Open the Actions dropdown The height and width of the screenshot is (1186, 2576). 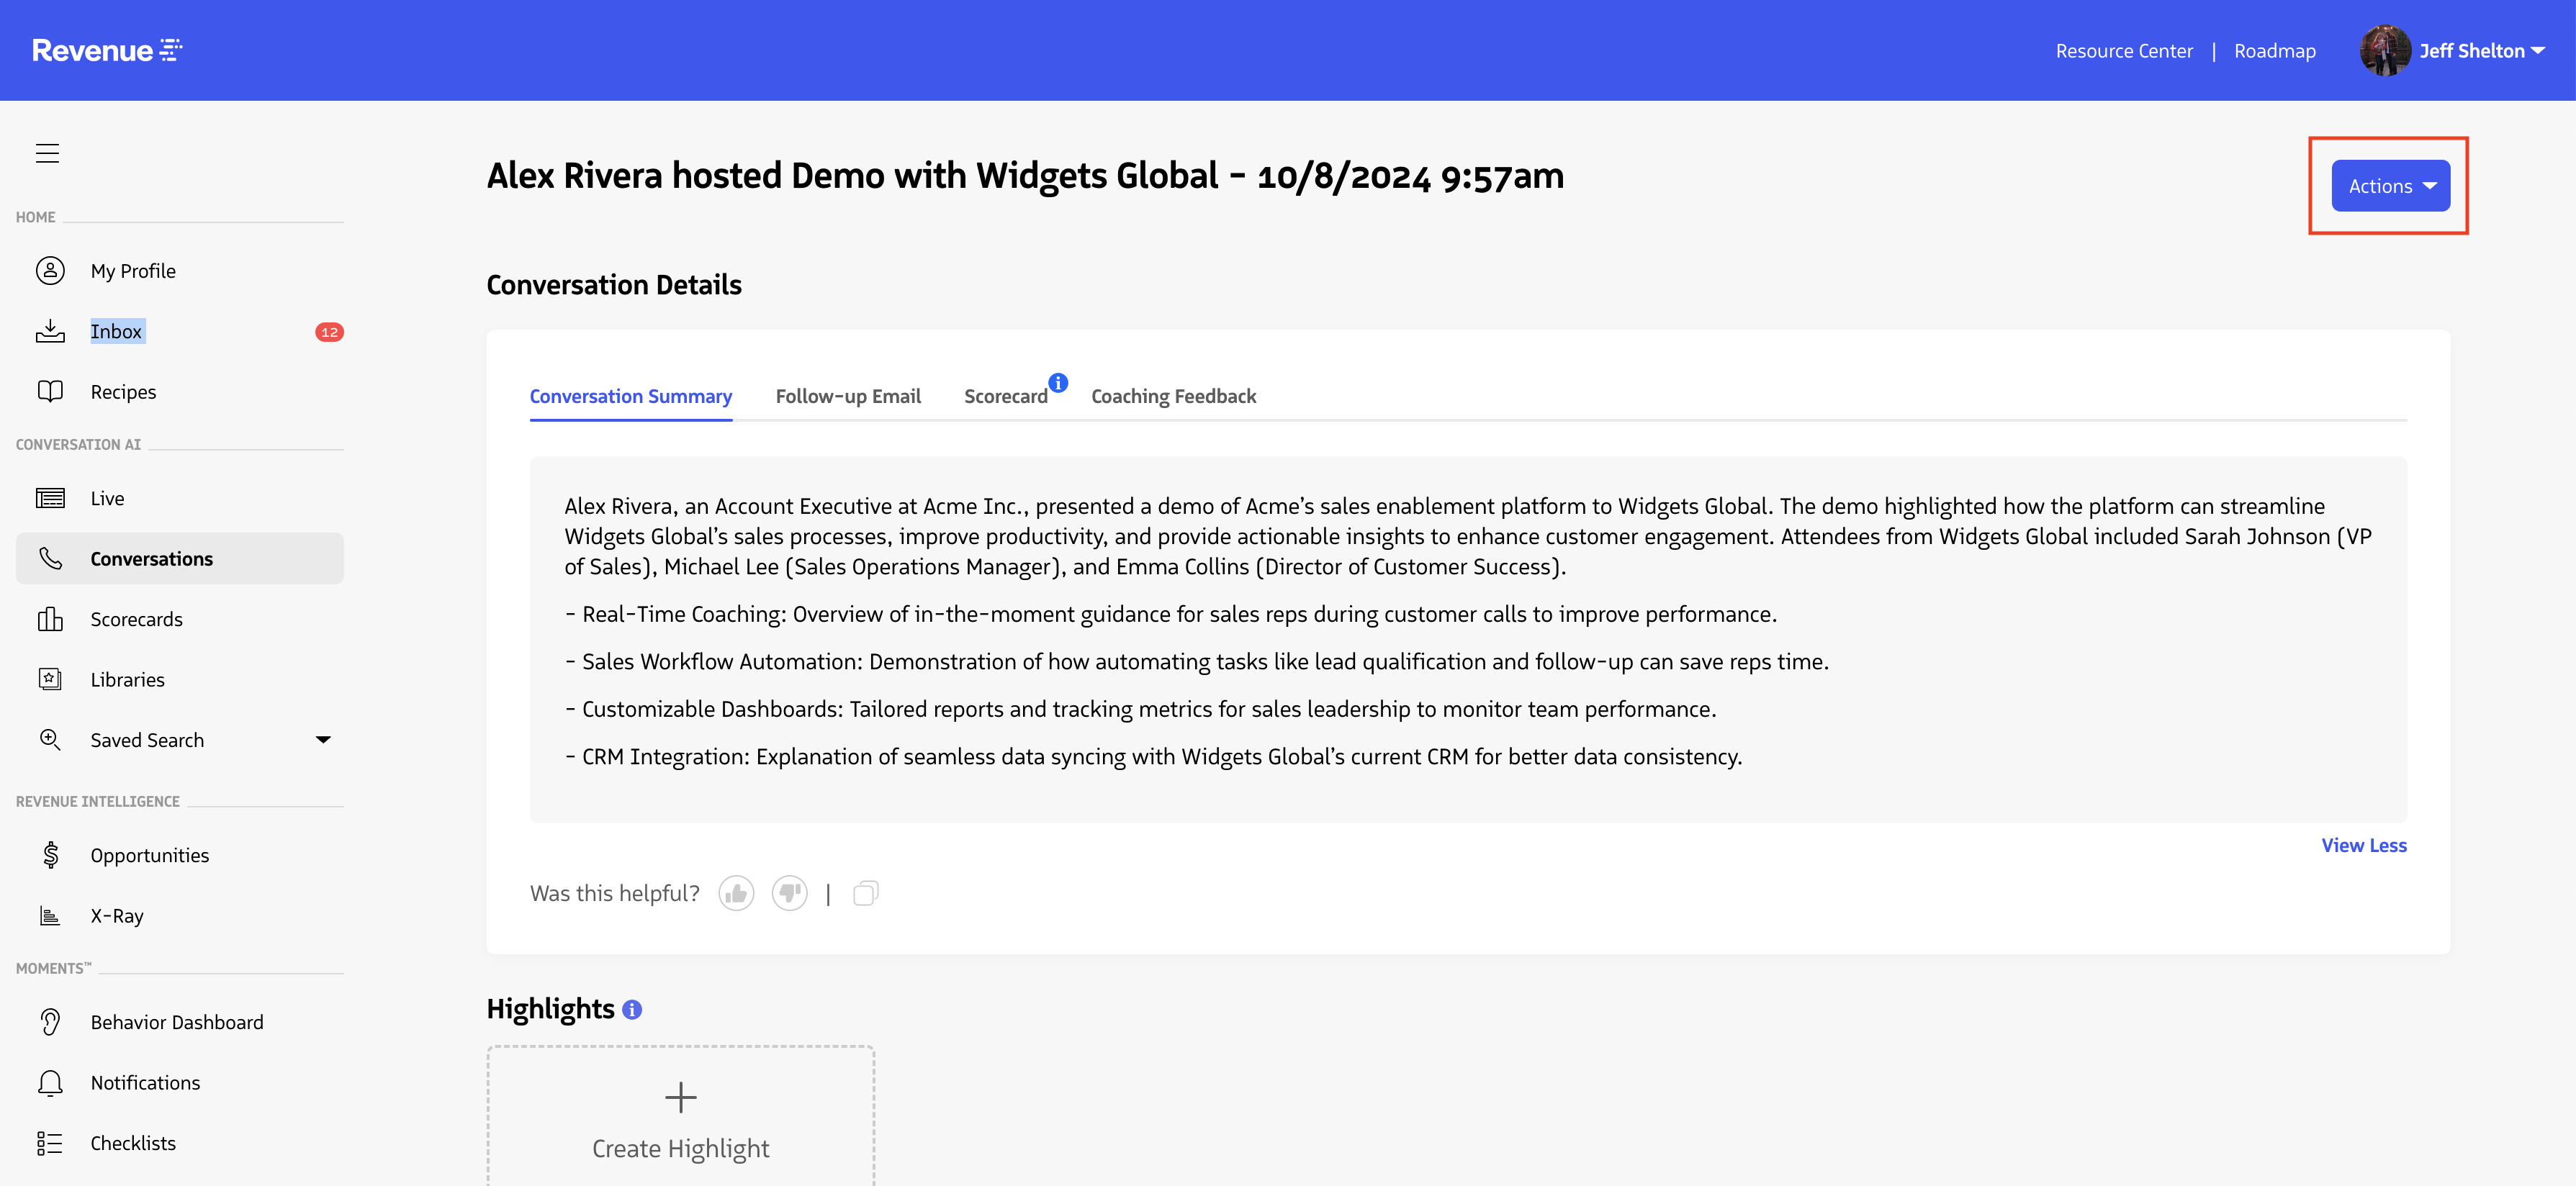(x=2390, y=186)
